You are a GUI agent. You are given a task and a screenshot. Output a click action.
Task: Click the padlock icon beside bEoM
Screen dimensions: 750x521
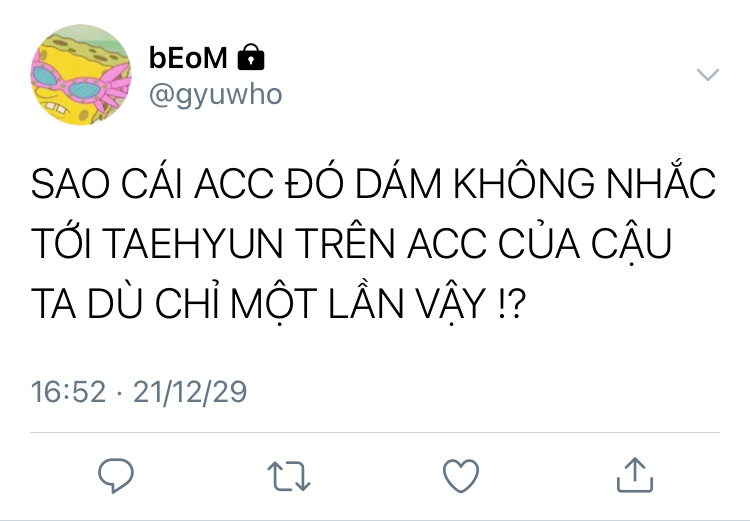pyautogui.click(x=251, y=57)
